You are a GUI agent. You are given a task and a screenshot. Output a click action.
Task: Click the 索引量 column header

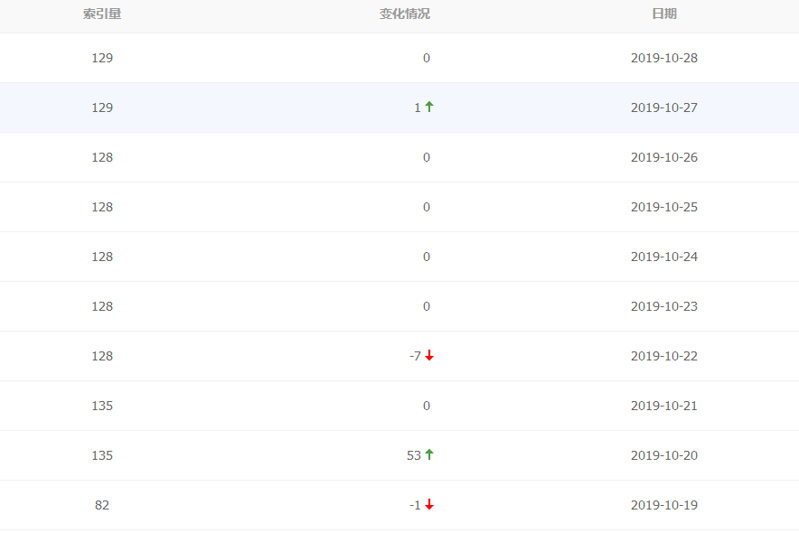click(x=102, y=14)
